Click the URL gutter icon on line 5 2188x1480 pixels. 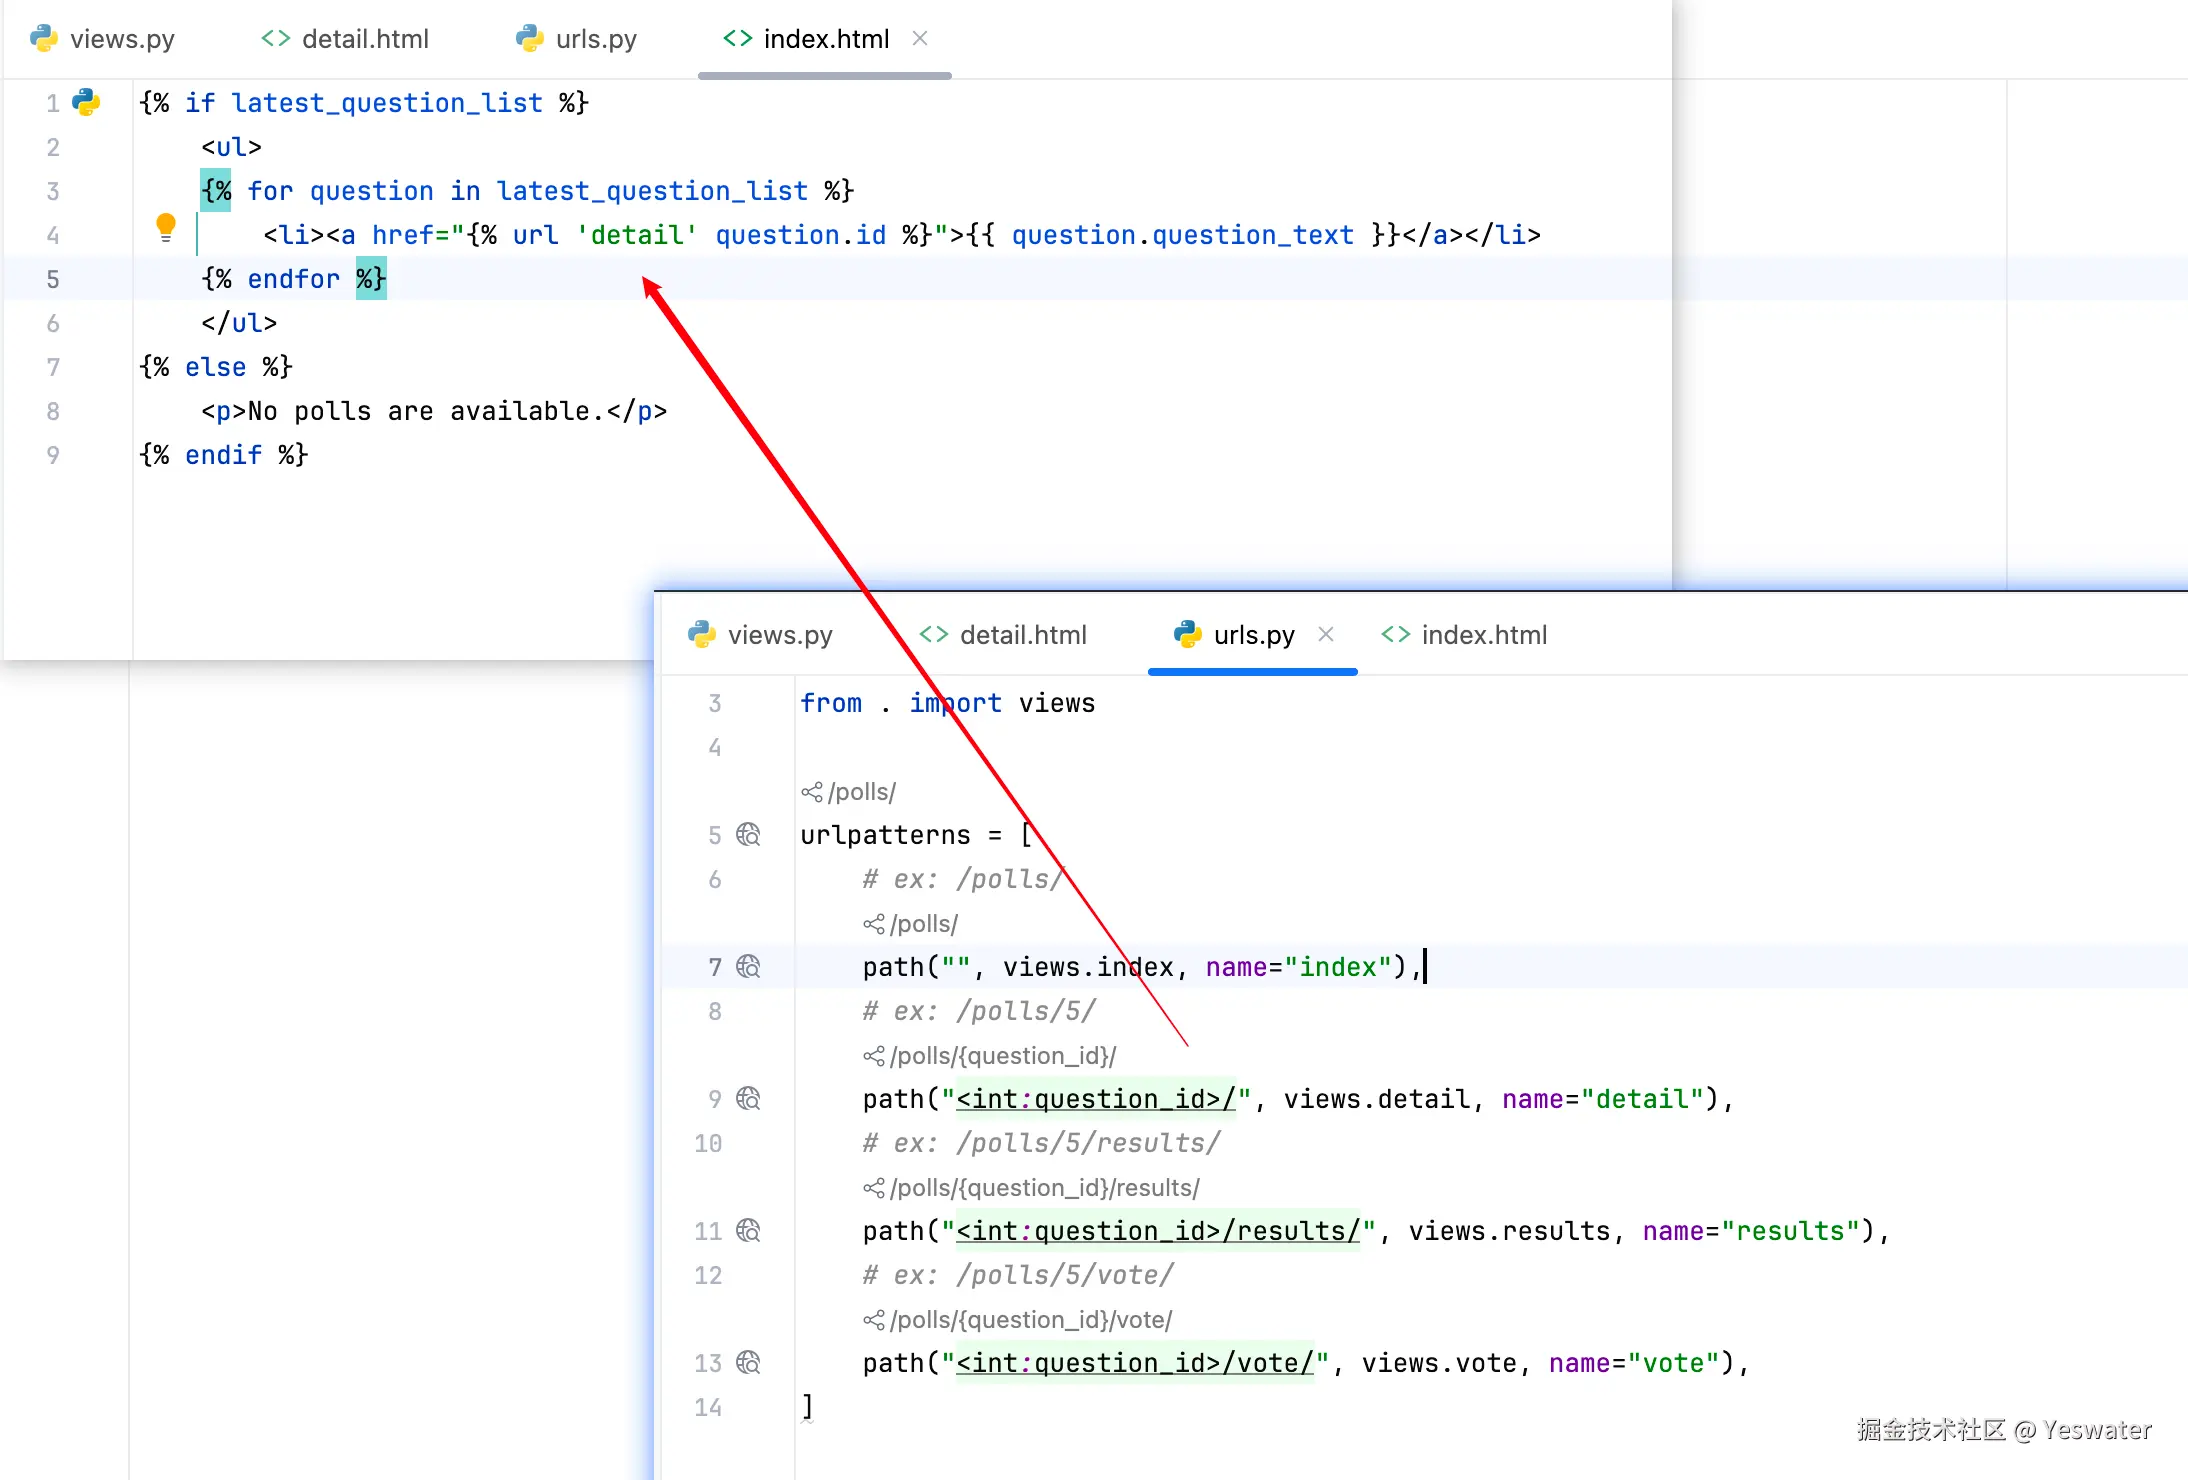tap(748, 834)
